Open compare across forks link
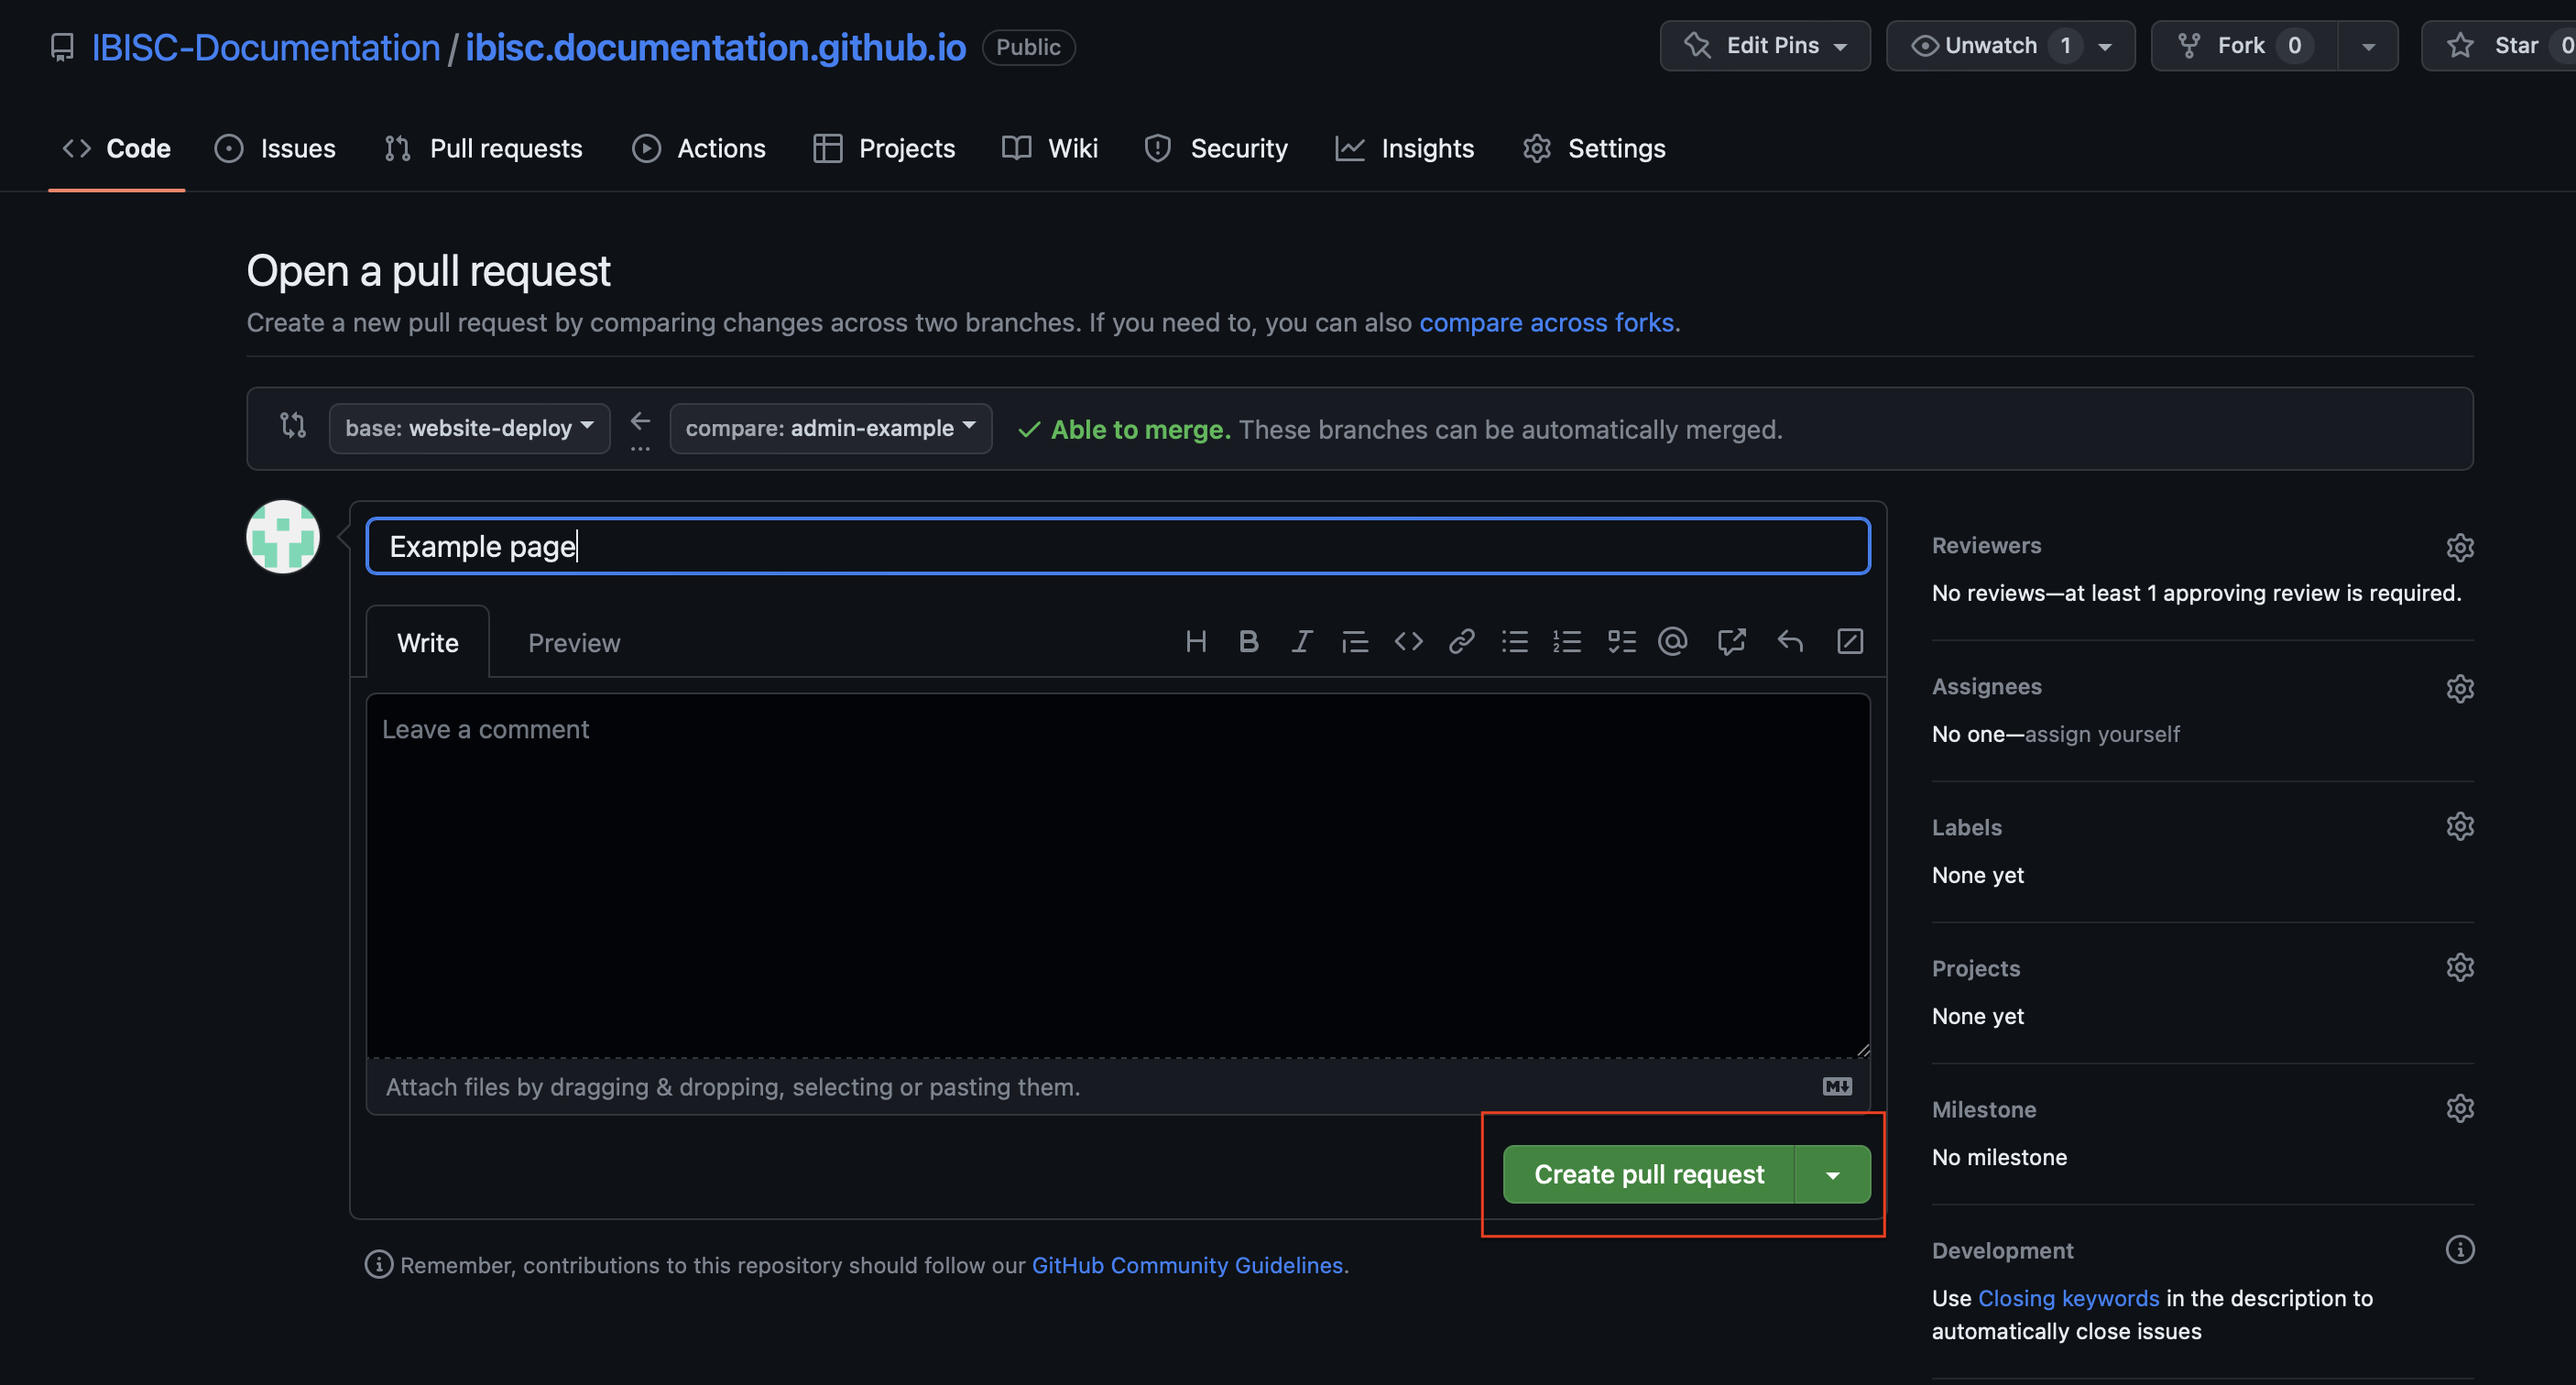Image resolution: width=2576 pixels, height=1385 pixels. 1546,323
